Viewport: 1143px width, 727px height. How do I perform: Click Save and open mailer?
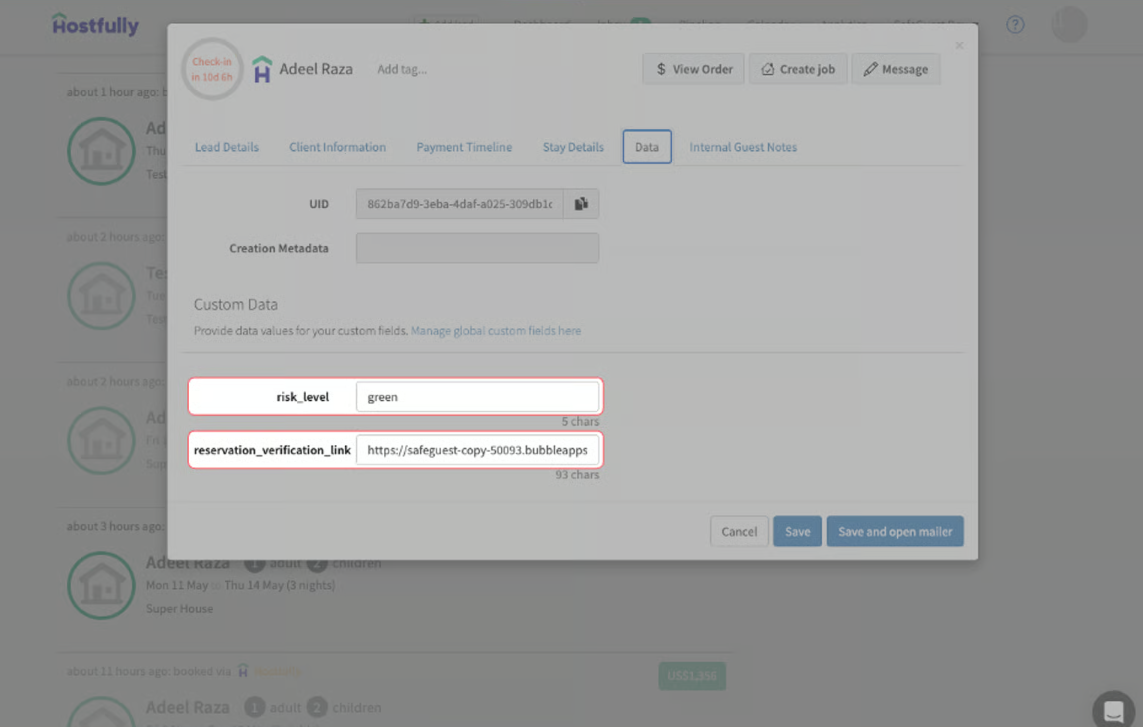coord(895,532)
